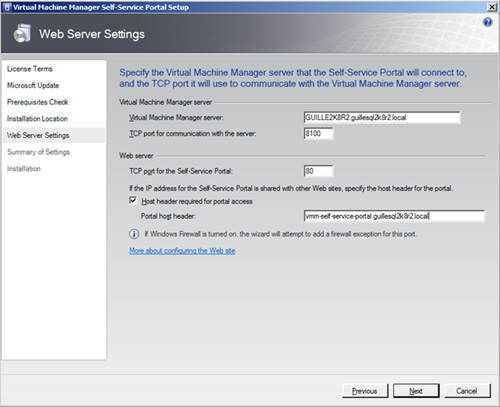Click the info icon beside the firewall note
The width and height of the screenshot is (500, 407).
click(x=134, y=234)
